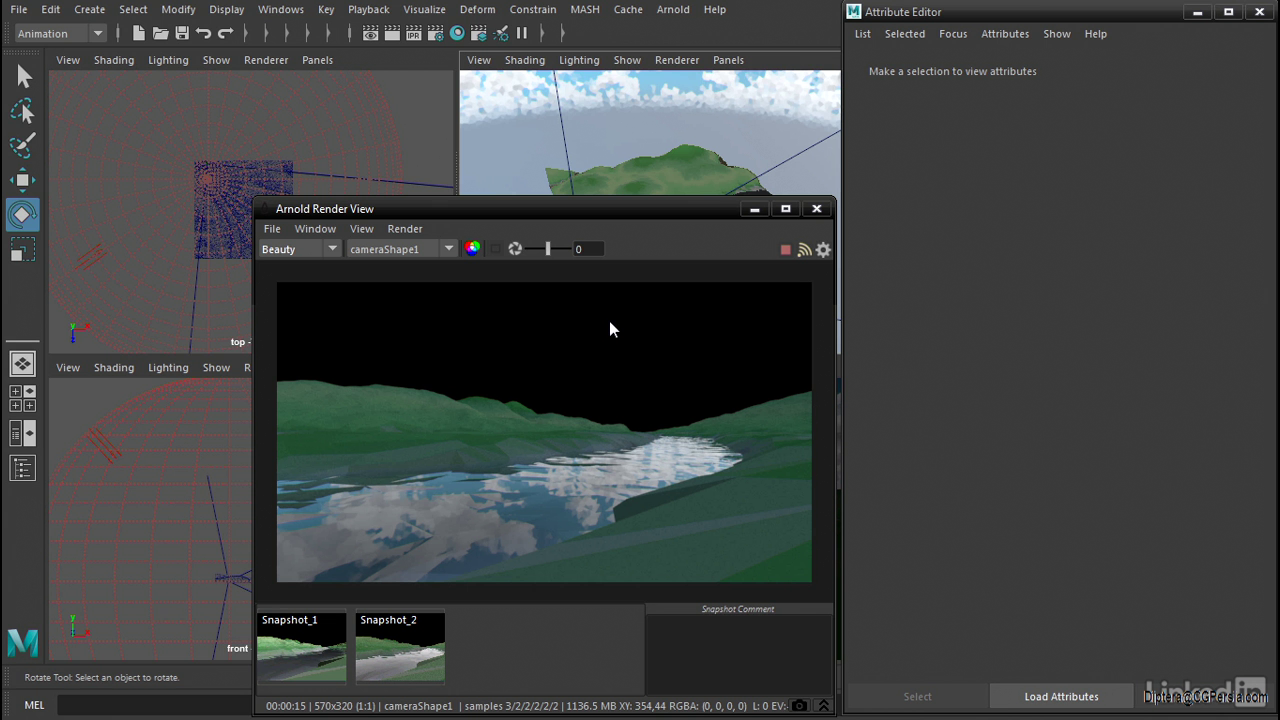Screen dimensions: 1280x720
Task: Open Lighting menu of the front viewport
Action: tap(168, 368)
